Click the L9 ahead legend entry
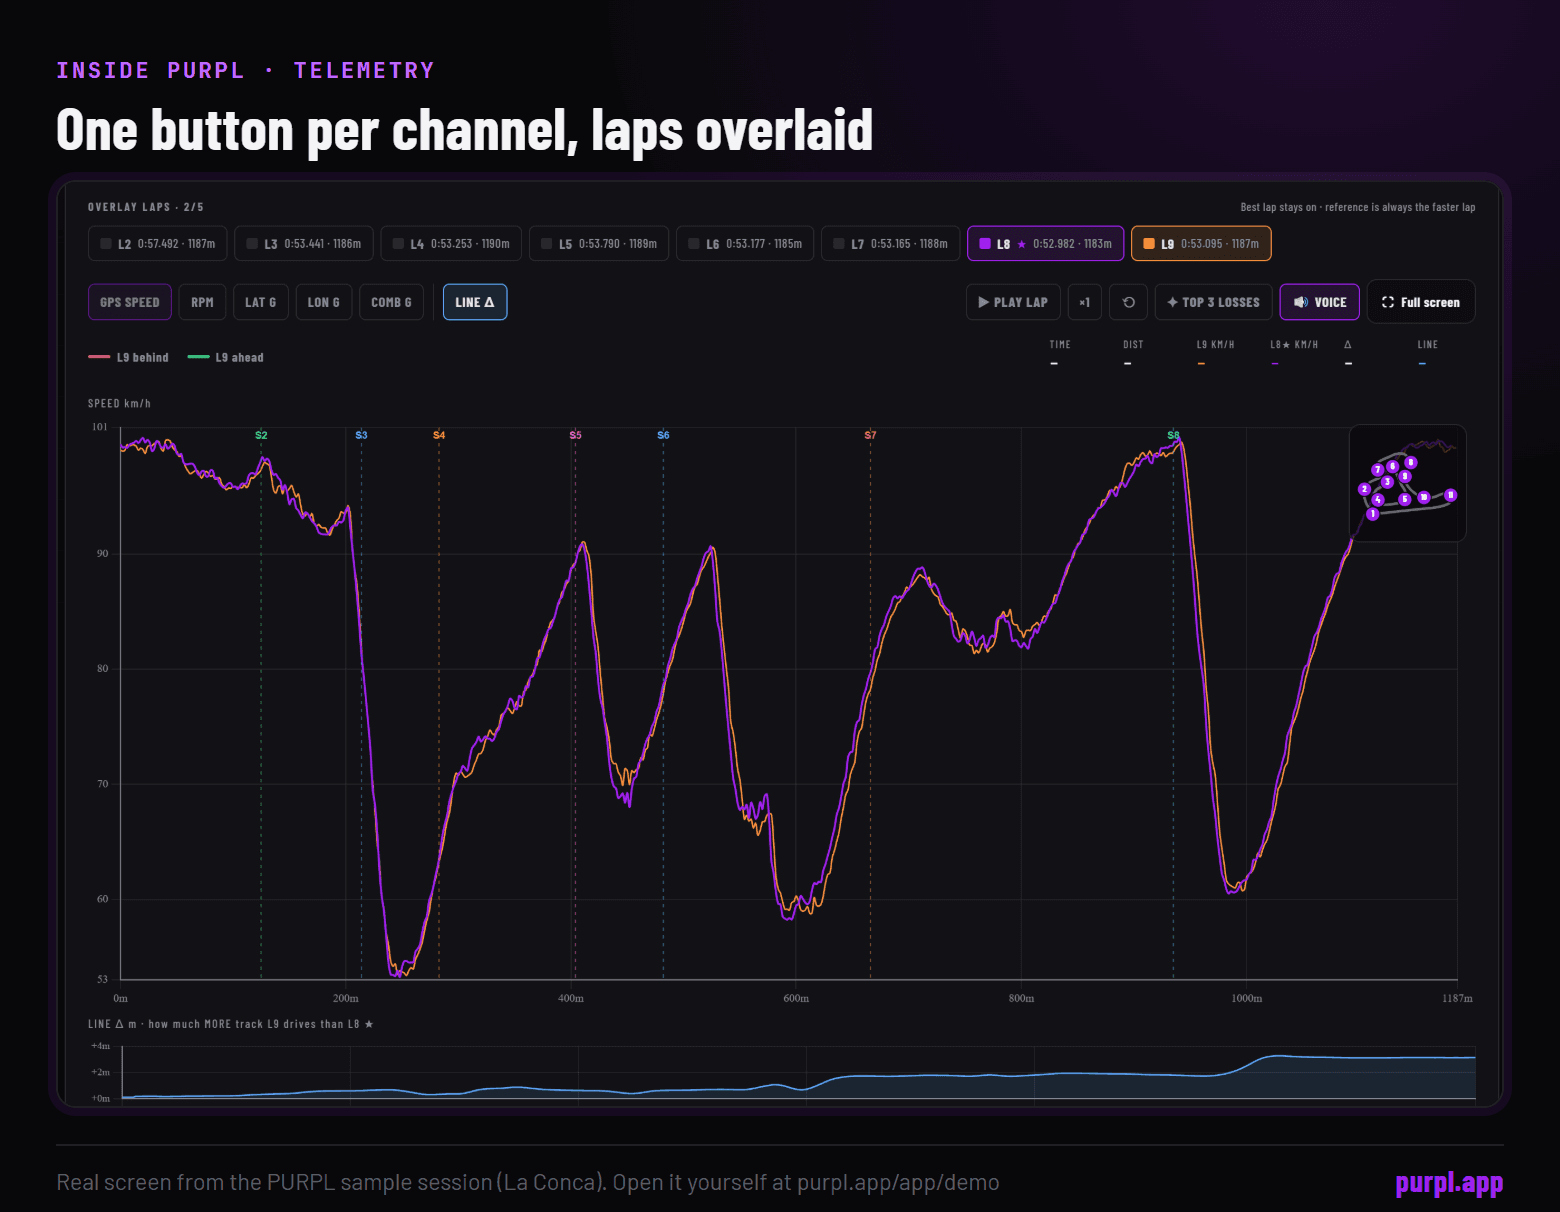Screen dimensions: 1560x1212 [x=226, y=357]
